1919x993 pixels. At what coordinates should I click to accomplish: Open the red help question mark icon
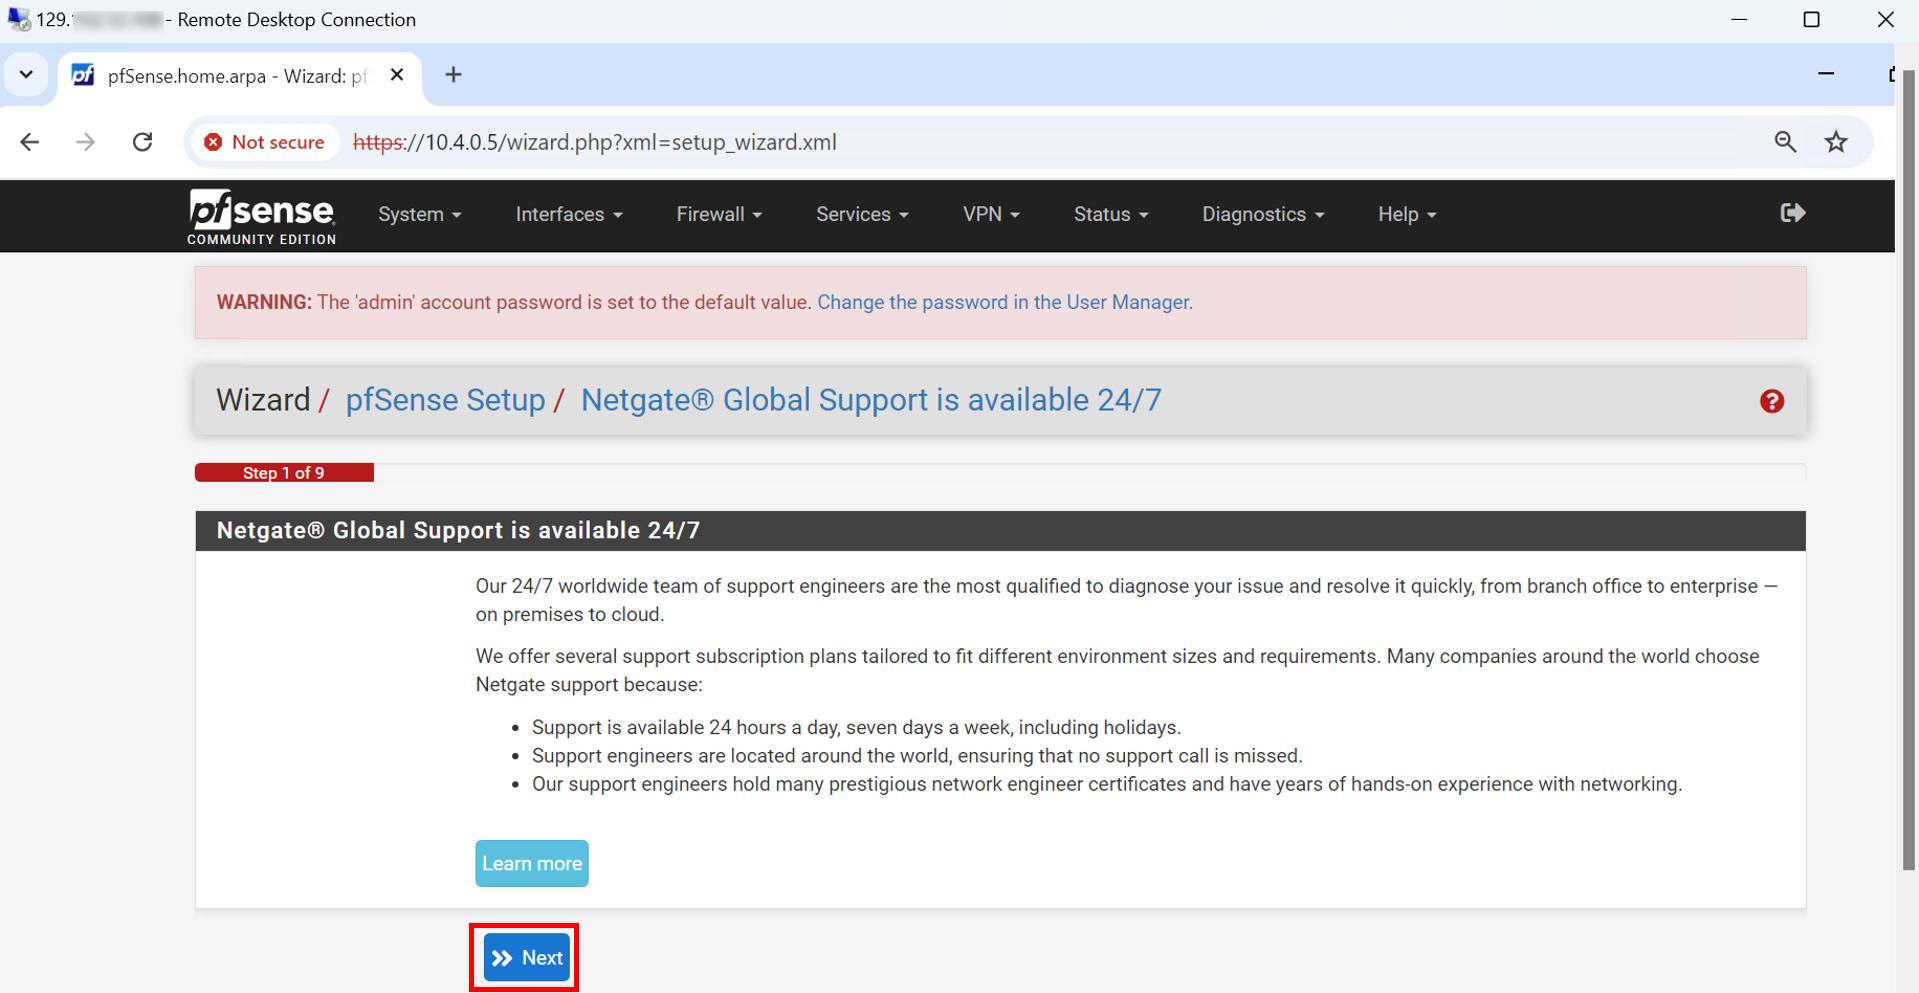pyautogui.click(x=1772, y=401)
